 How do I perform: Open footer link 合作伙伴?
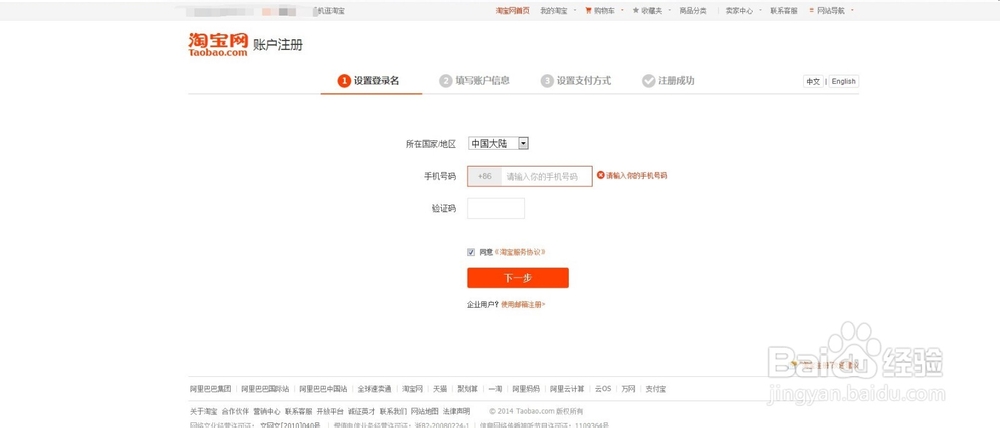235,411
